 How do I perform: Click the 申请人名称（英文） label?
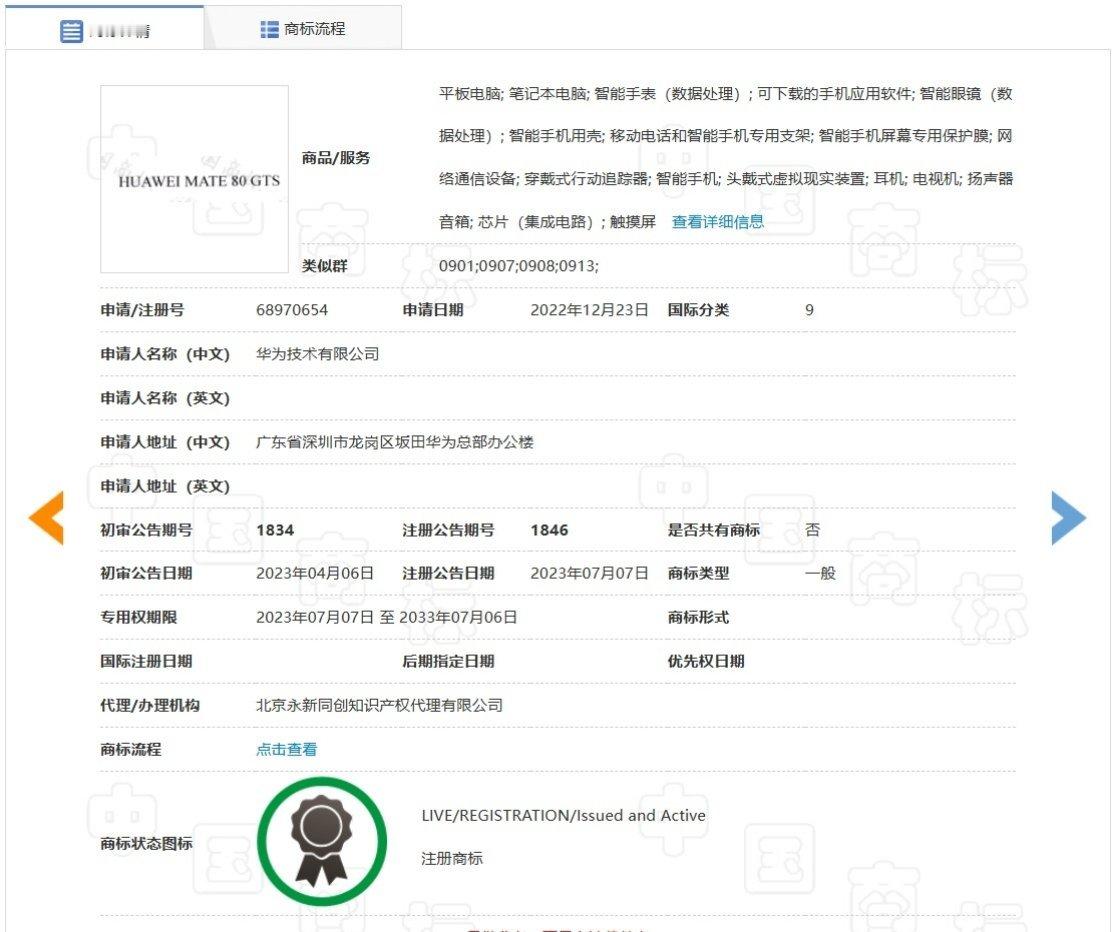click(165, 398)
